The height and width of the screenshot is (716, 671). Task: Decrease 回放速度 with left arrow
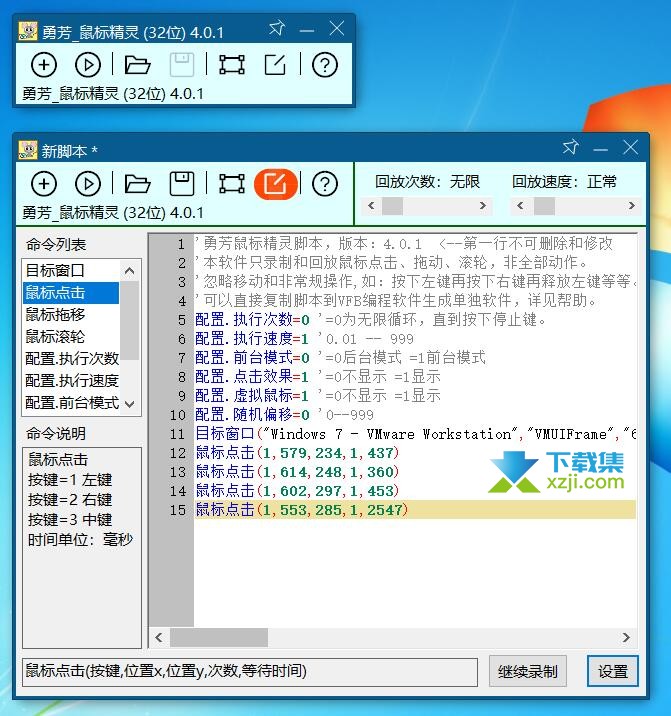(x=520, y=206)
